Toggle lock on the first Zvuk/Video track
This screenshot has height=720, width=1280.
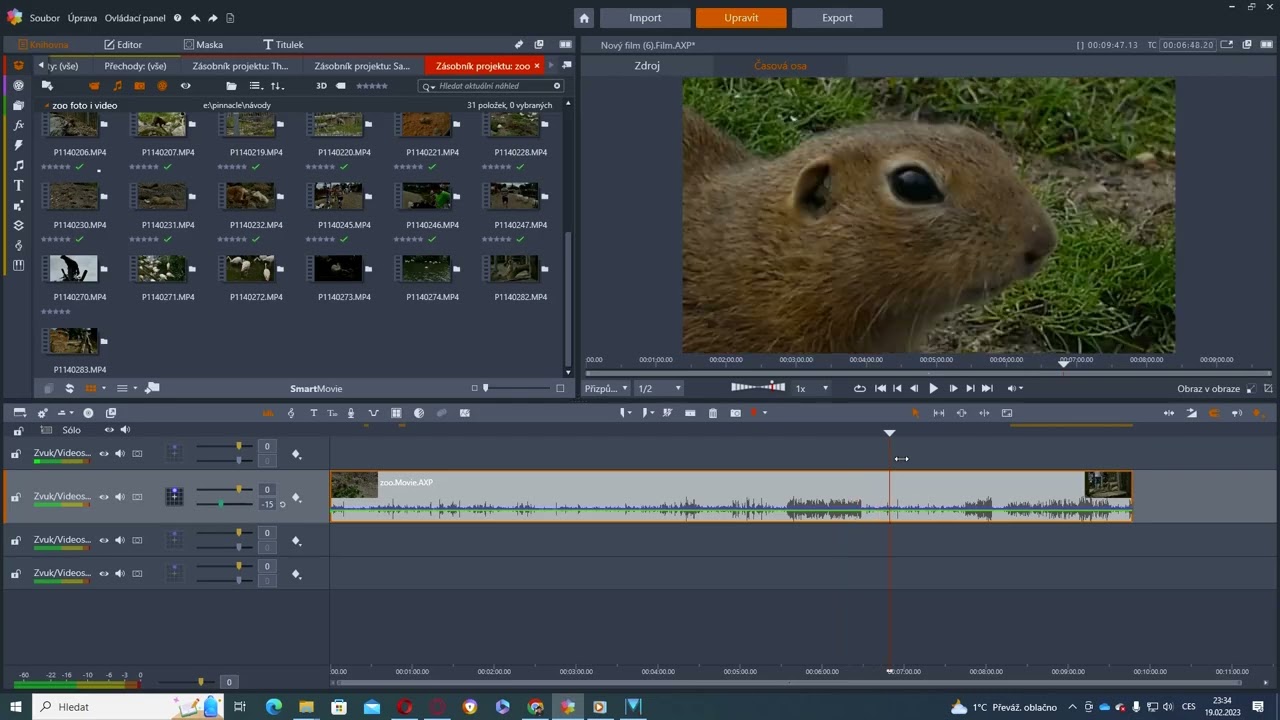[x=16, y=454]
